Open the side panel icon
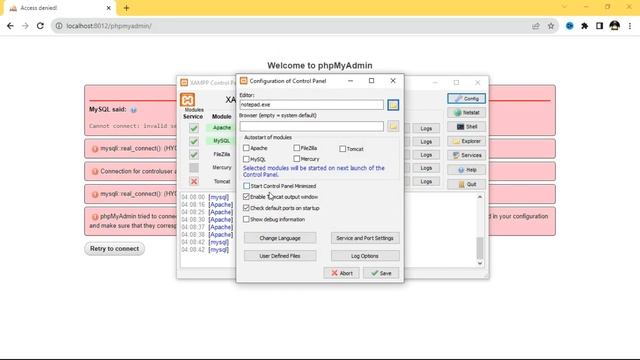Viewport: 640px width, 360px height. click(599, 26)
